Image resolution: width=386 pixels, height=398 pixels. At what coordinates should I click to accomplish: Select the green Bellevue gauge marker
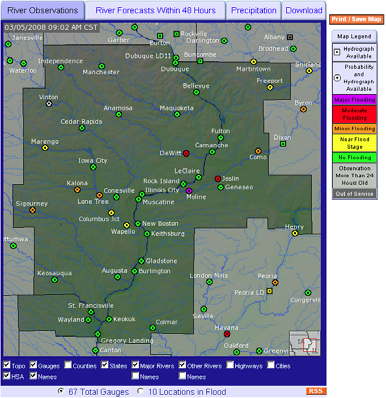click(x=196, y=92)
